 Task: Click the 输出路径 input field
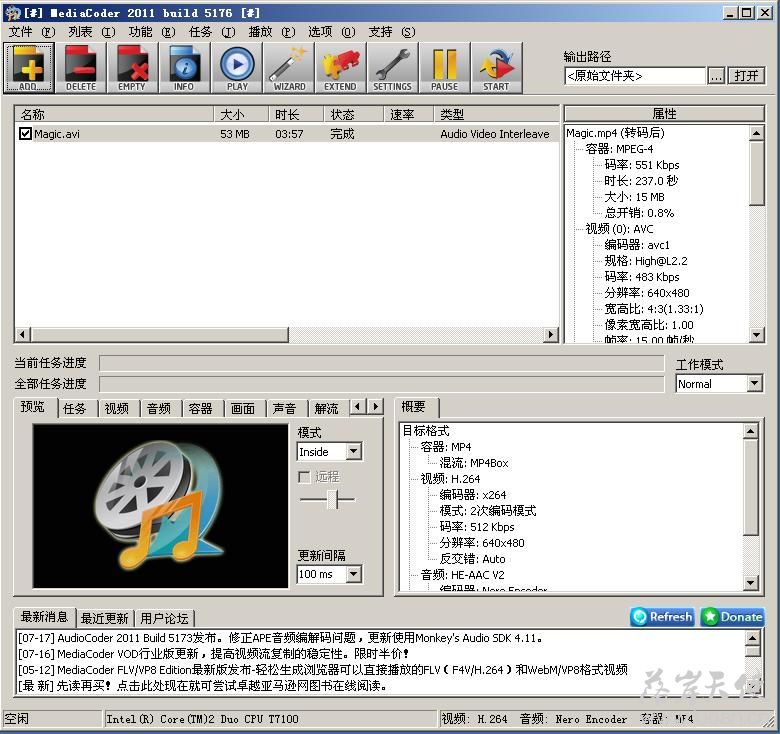(635, 76)
